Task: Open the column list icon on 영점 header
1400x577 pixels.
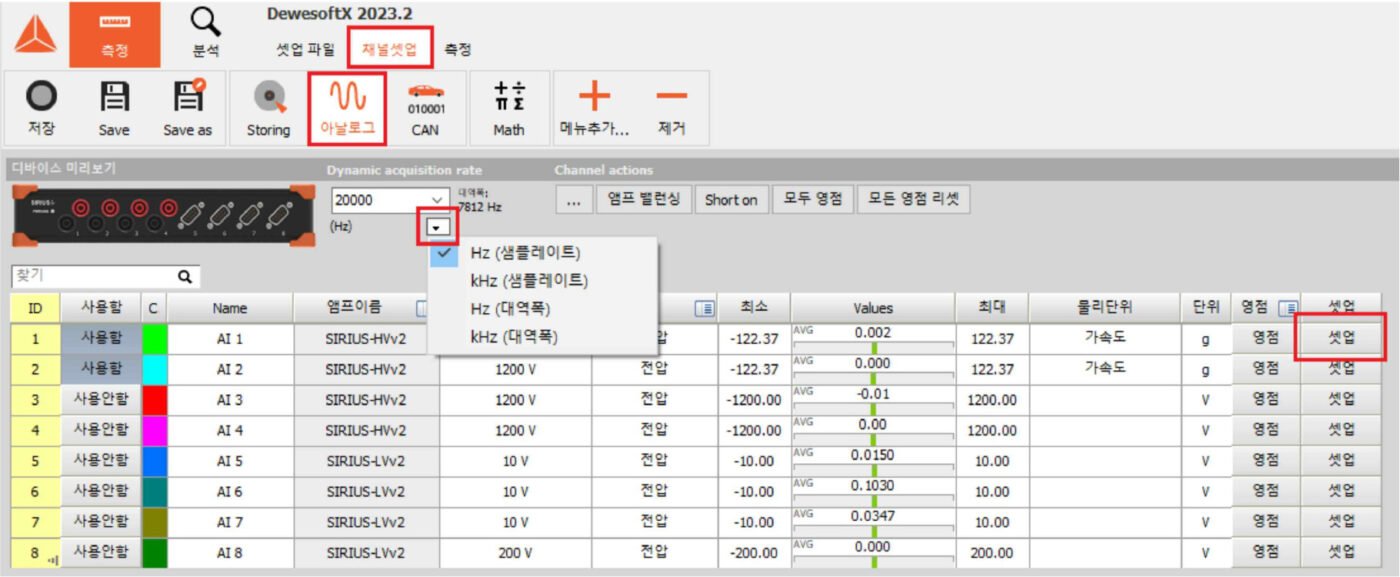Action: point(1288,308)
